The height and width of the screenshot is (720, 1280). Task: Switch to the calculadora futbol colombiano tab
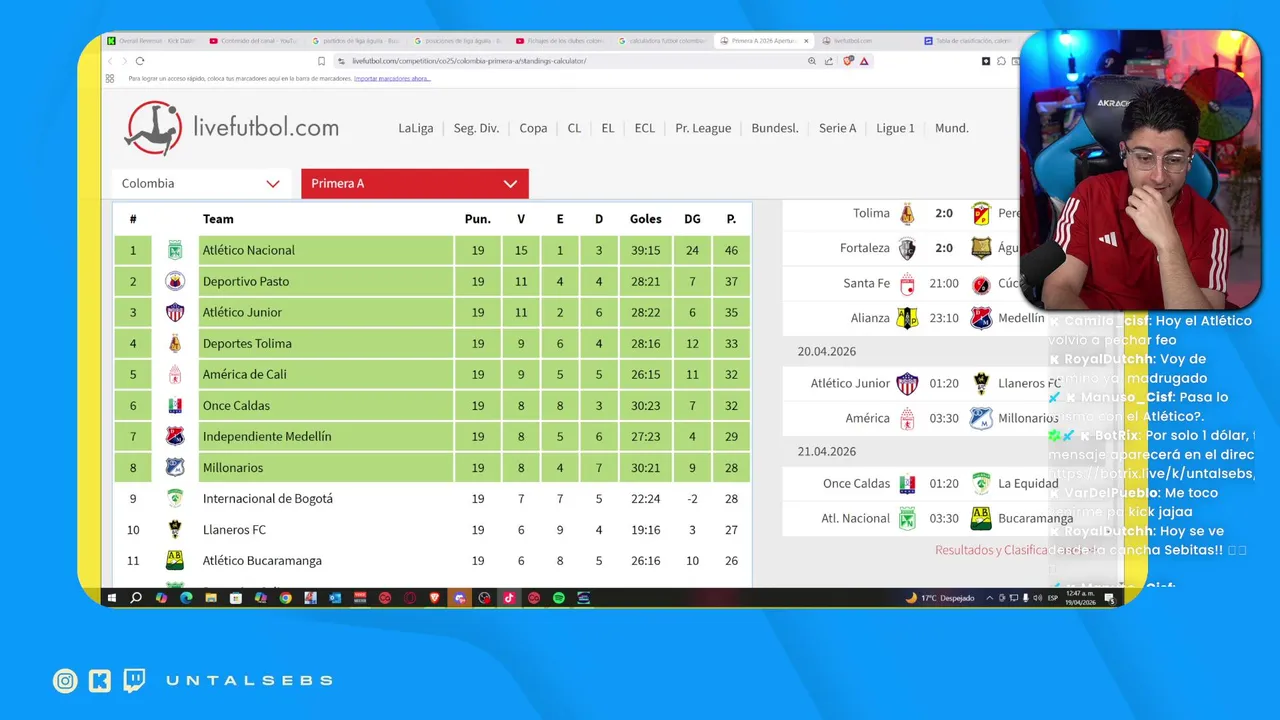tap(662, 41)
